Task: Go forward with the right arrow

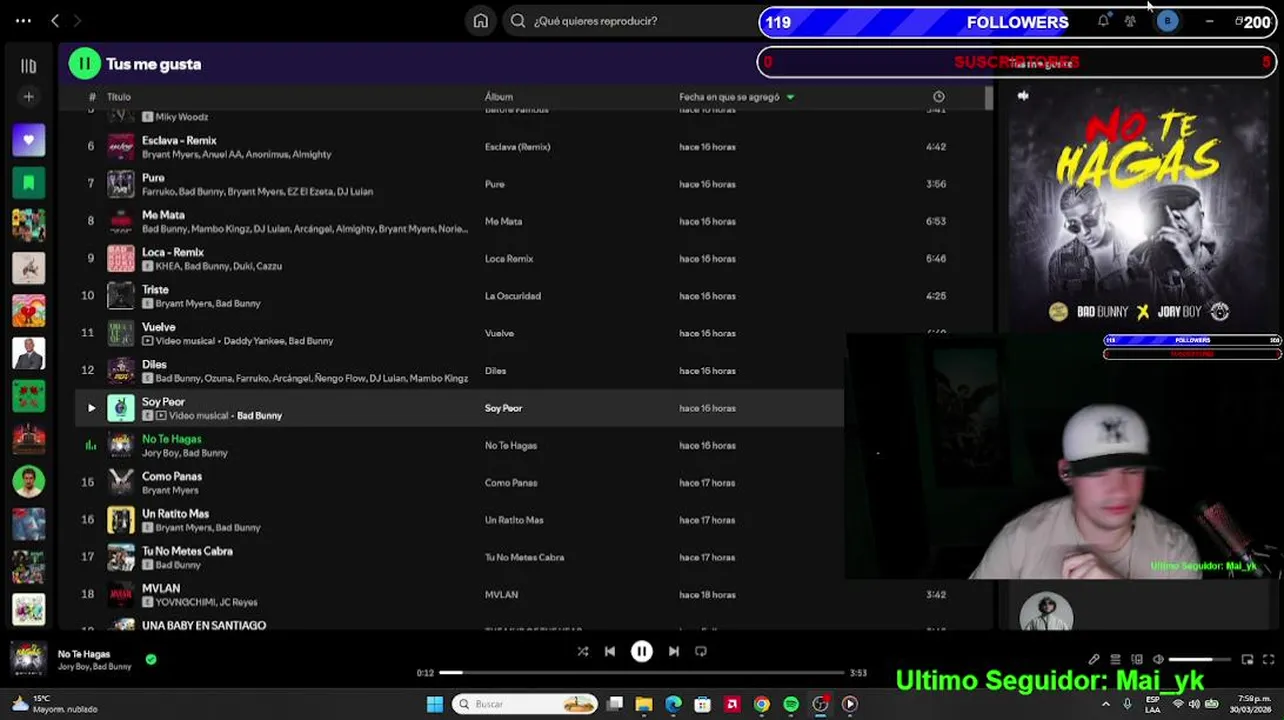Action: point(77,20)
